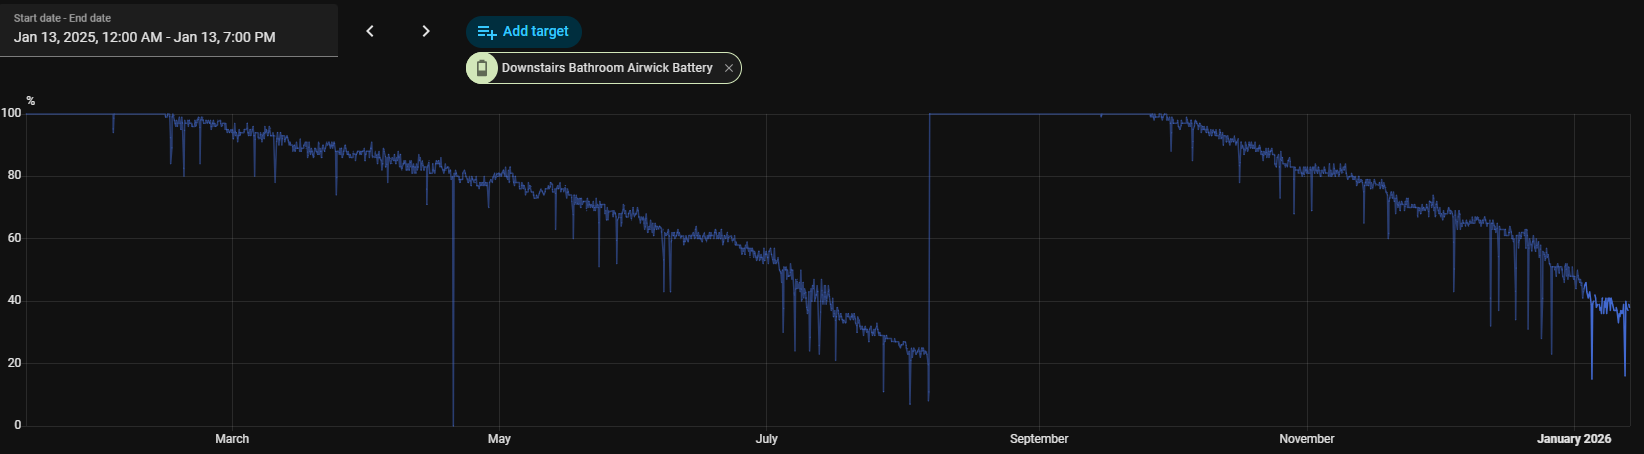This screenshot has width=1644, height=454.
Task: Advance to the next date range
Action: click(x=426, y=31)
